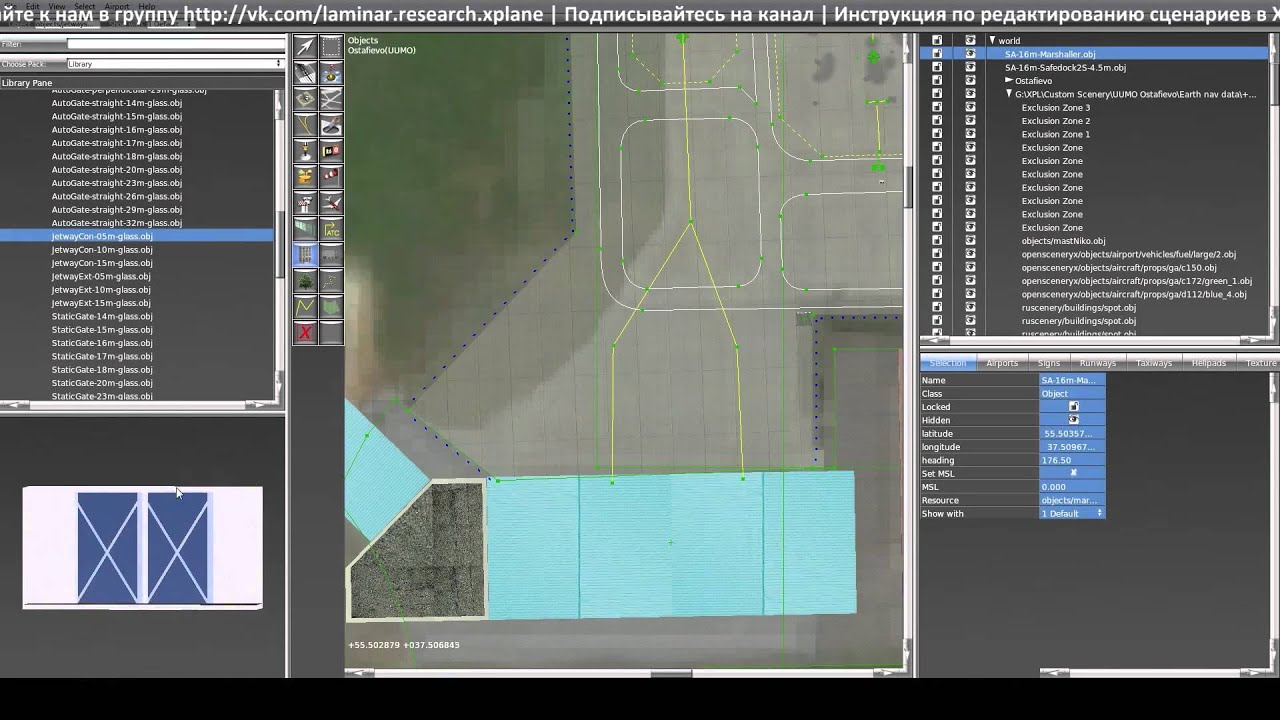Open the Signs tab
This screenshot has width=1280, height=720.
(x=1049, y=363)
